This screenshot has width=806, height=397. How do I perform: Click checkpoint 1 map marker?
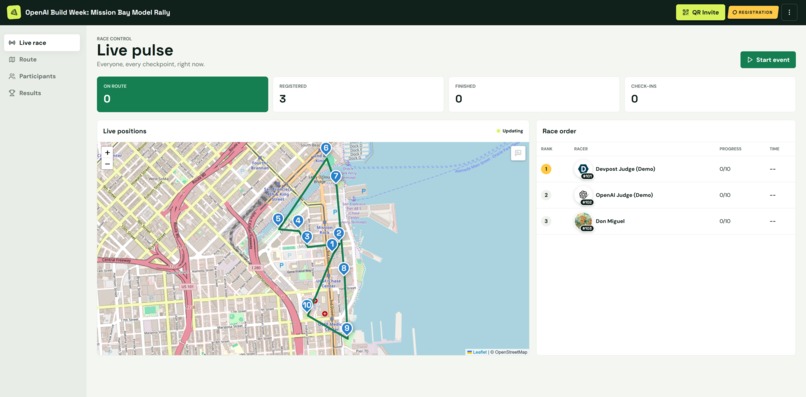point(332,245)
